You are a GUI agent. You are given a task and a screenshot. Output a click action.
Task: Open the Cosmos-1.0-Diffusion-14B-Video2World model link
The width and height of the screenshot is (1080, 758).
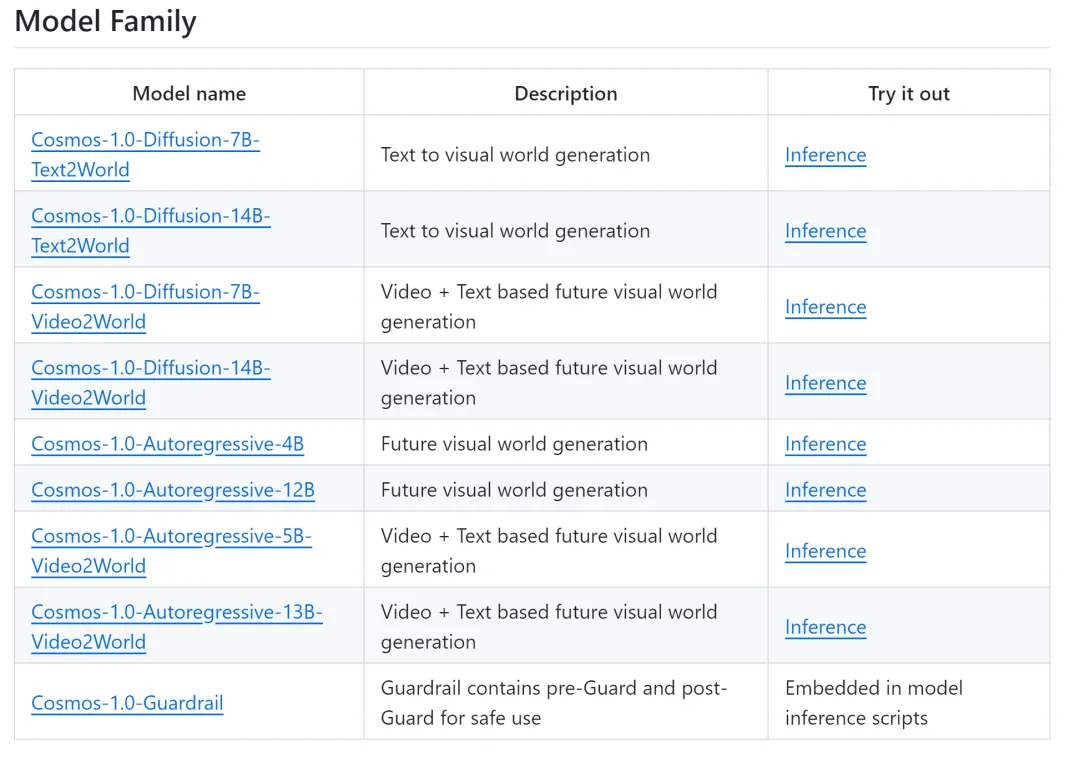pos(150,369)
